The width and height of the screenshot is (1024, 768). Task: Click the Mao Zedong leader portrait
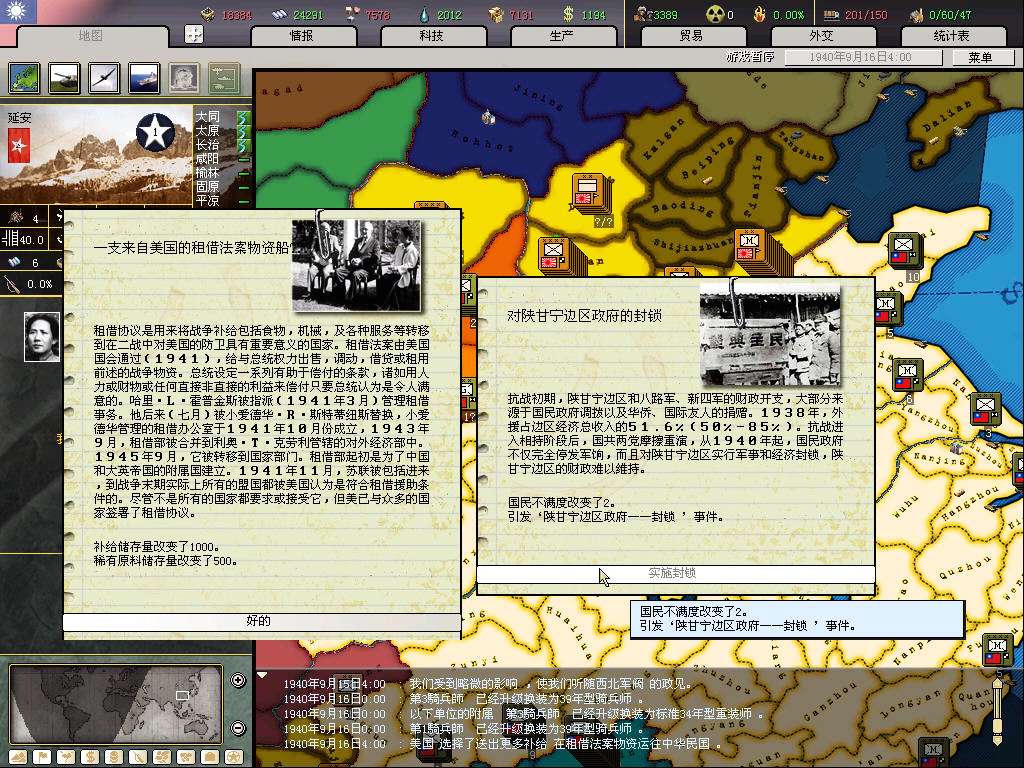42,337
